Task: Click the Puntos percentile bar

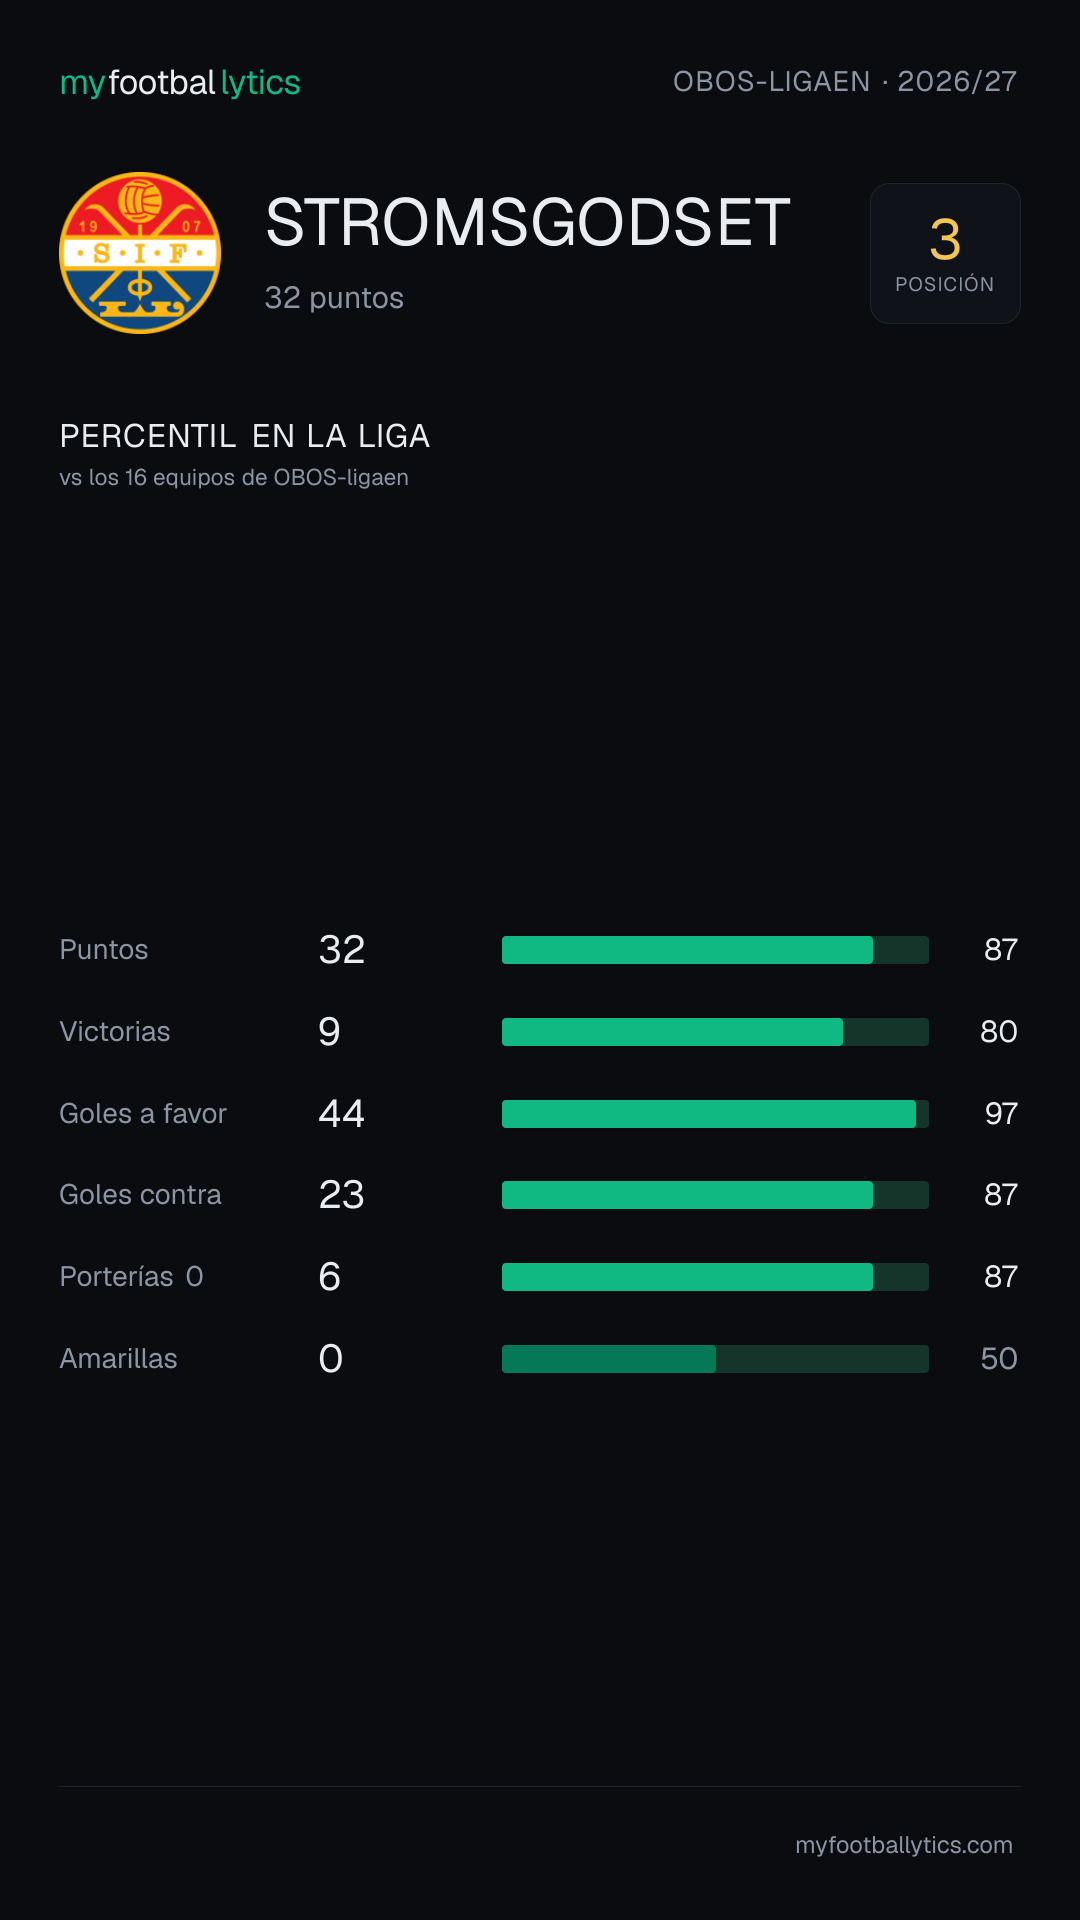Action: (x=715, y=950)
